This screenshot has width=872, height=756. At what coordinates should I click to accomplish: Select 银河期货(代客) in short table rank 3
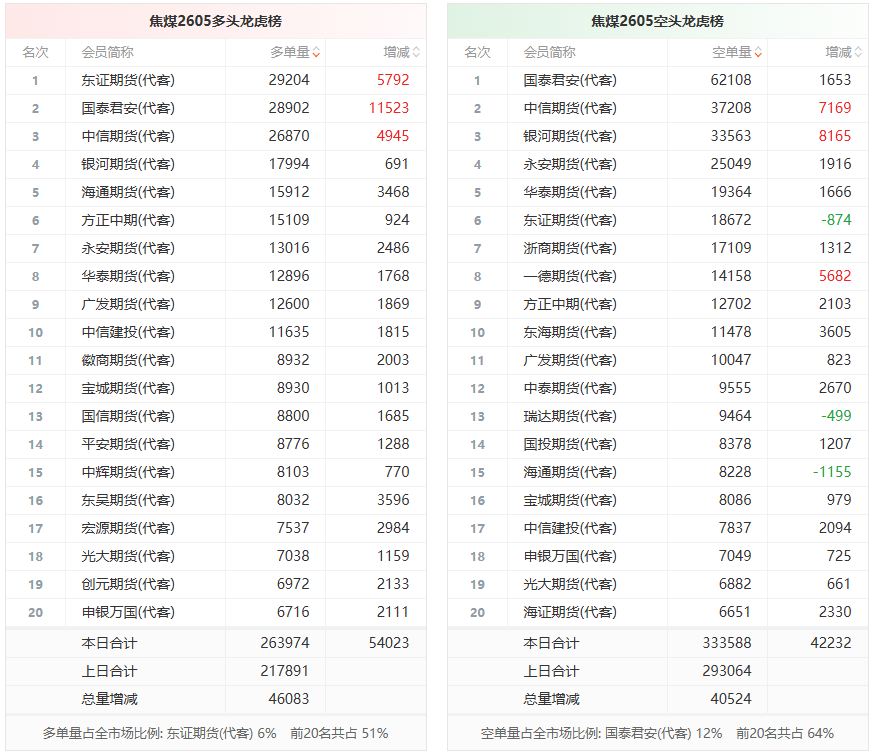[570, 136]
